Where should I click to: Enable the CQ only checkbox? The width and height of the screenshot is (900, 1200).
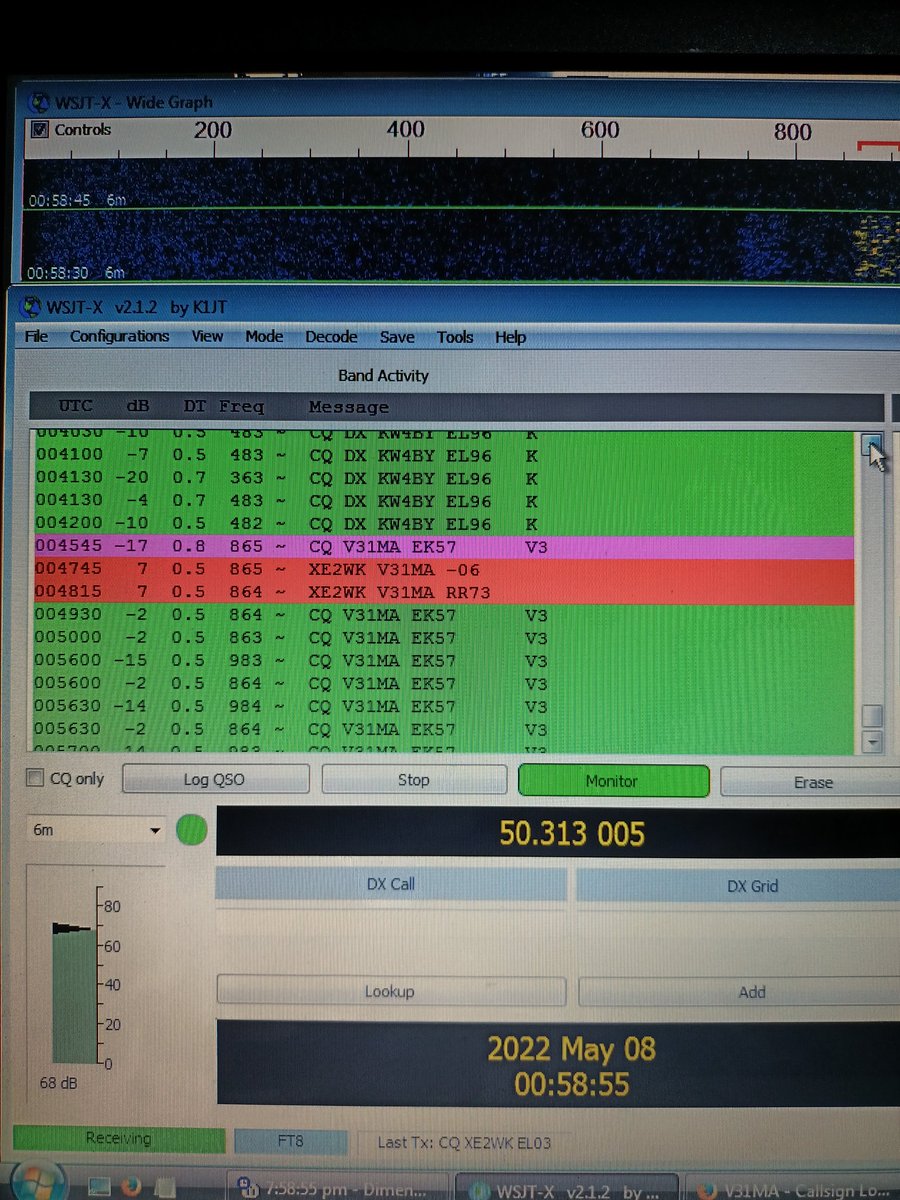click(x=35, y=778)
